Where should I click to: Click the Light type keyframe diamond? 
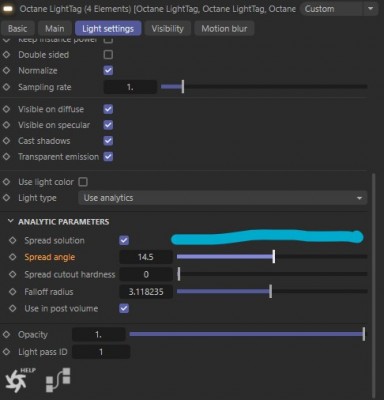tap(6, 198)
